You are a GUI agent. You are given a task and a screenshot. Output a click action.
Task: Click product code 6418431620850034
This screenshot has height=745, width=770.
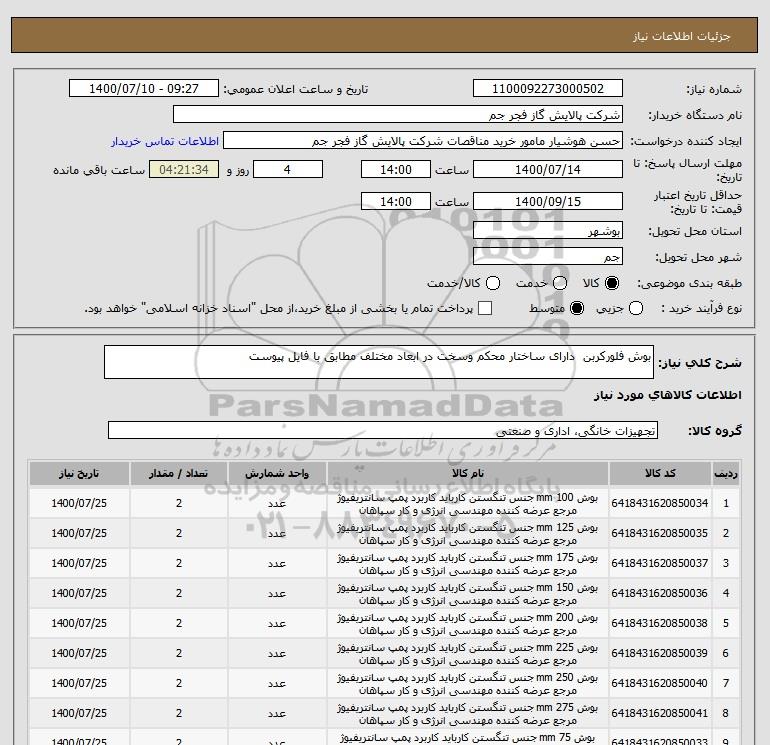[660, 503]
